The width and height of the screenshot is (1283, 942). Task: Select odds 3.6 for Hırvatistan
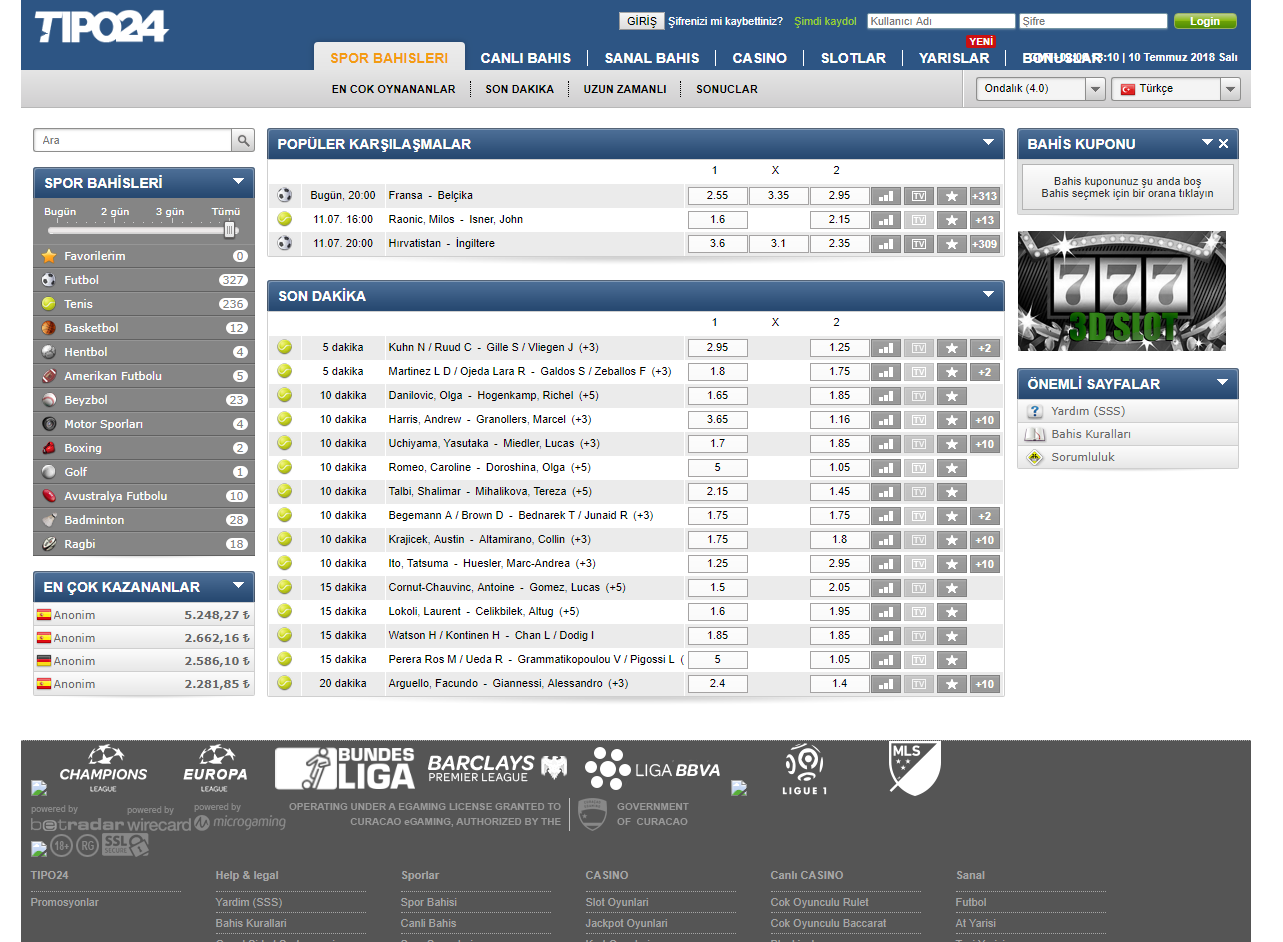(x=717, y=244)
